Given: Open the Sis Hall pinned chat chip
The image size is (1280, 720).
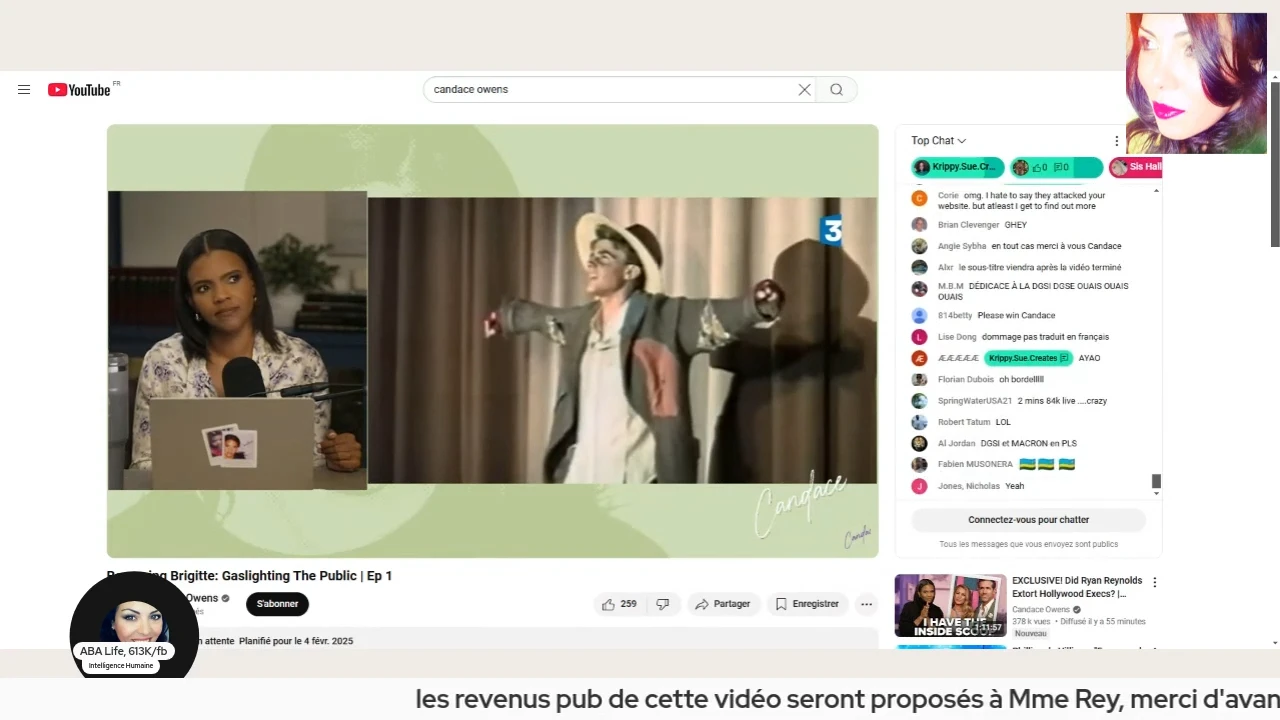Looking at the screenshot, I should 1136,167.
